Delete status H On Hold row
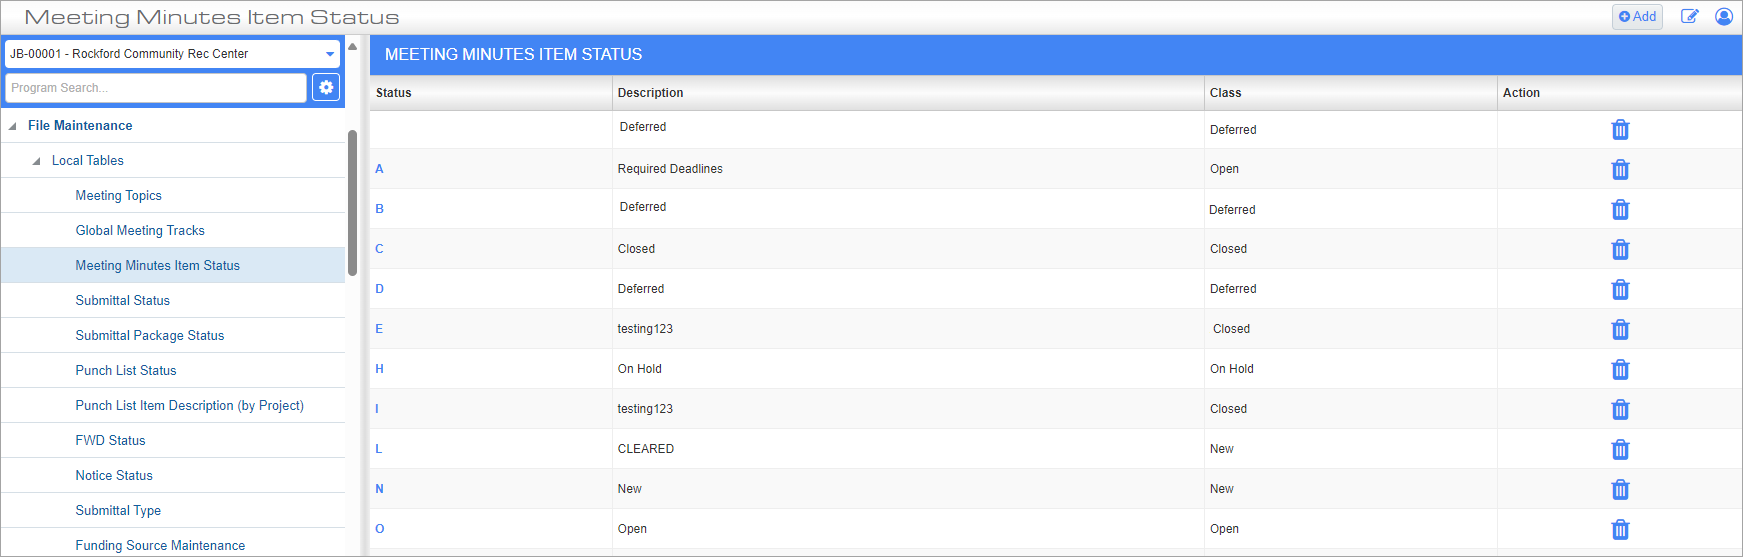1743x557 pixels. click(x=1620, y=370)
